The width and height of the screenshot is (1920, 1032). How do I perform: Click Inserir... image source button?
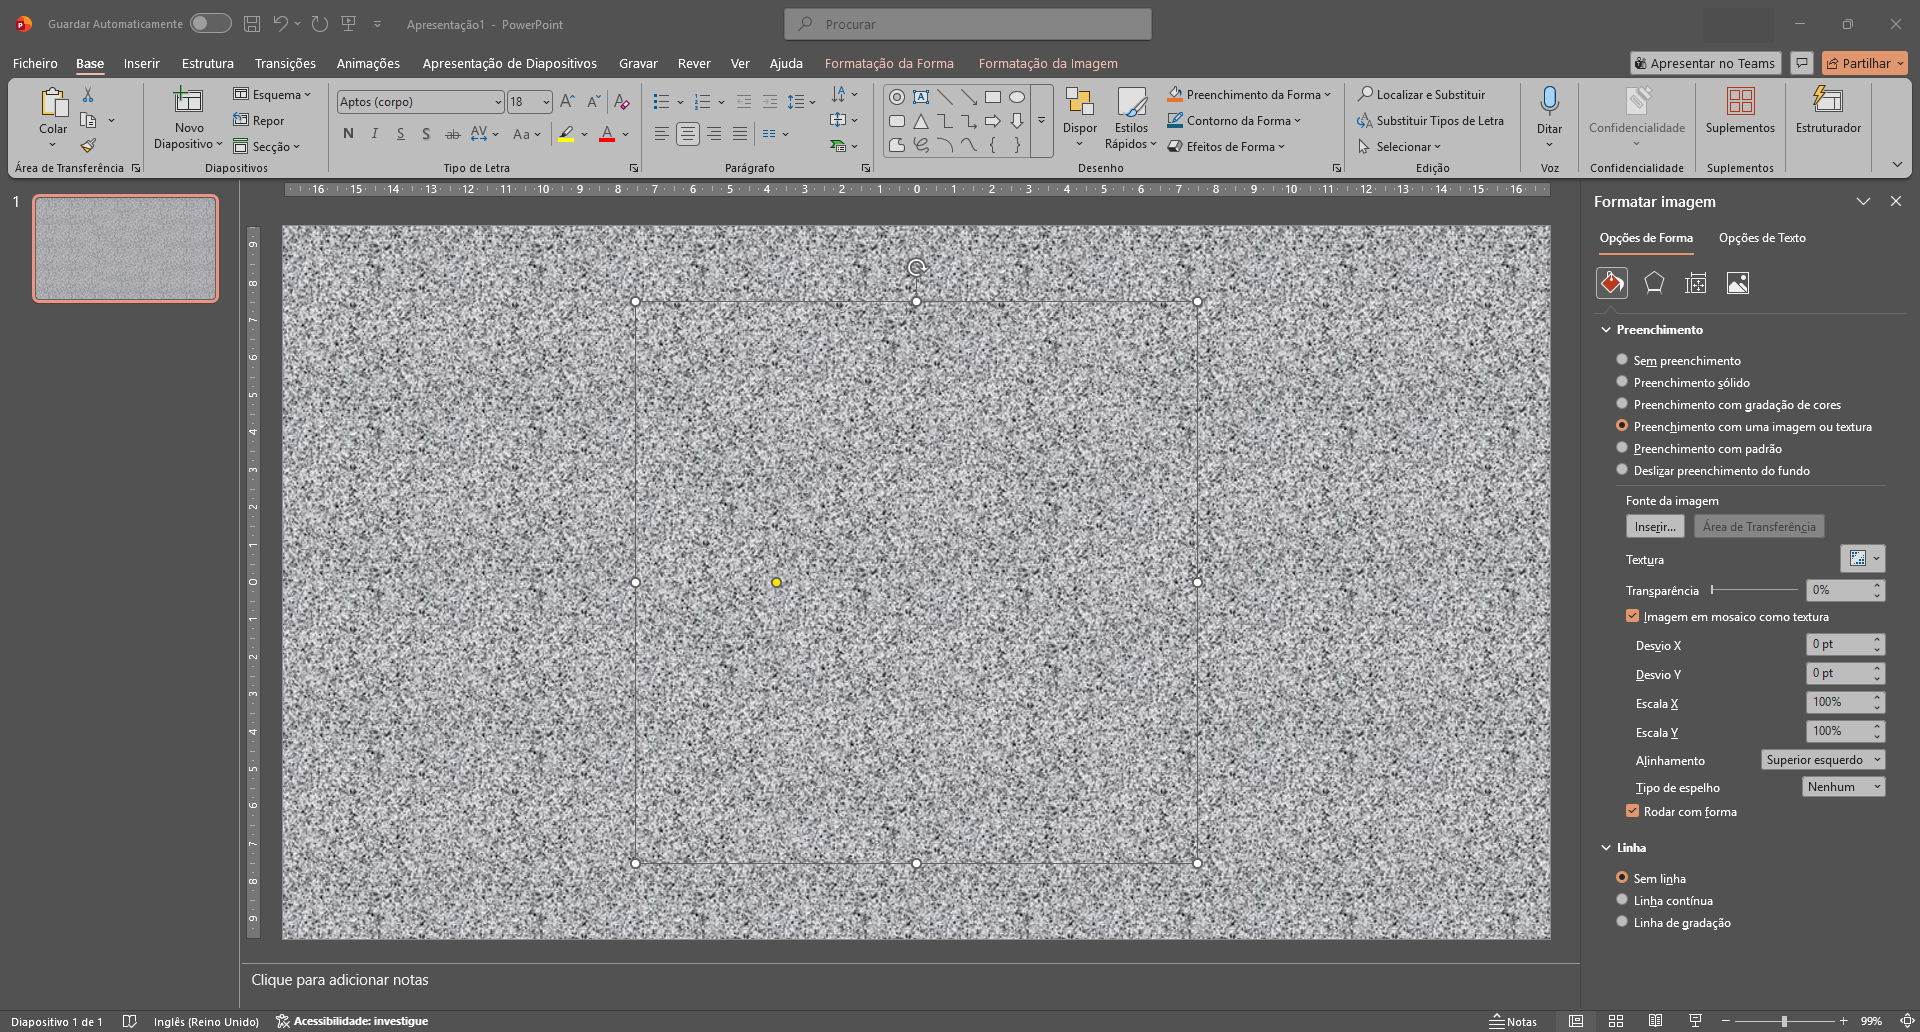pos(1655,527)
